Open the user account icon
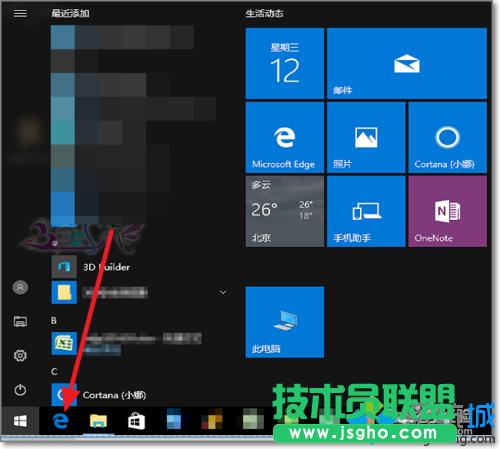Screen dimensions: 500x449 point(20,287)
